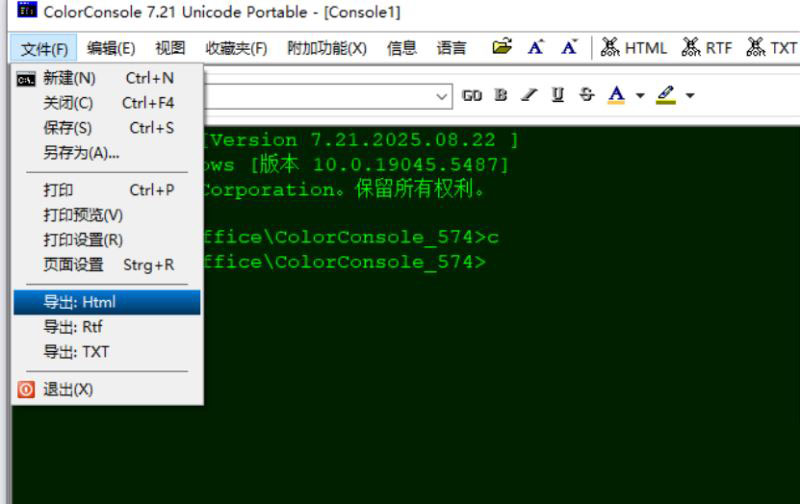800x504 pixels.
Task: Open 打印设置(R) from the menu
Action: coord(107,240)
